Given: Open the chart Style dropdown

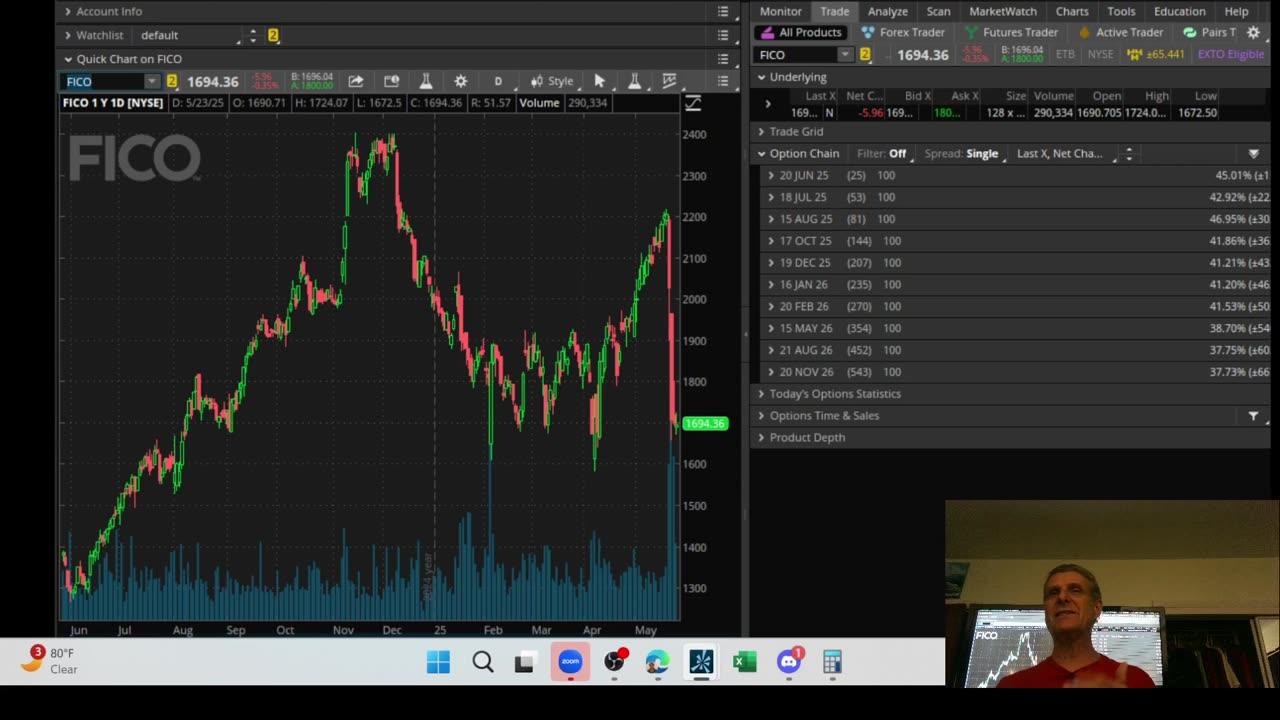Looking at the screenshot, I should pyautogui.click(x=552, y=81).
